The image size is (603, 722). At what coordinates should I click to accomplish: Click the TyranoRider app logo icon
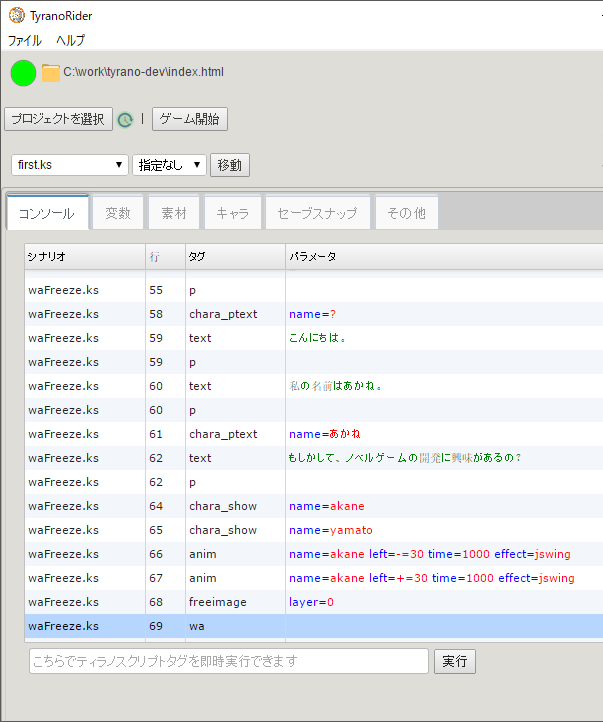(x=17, y=15)
